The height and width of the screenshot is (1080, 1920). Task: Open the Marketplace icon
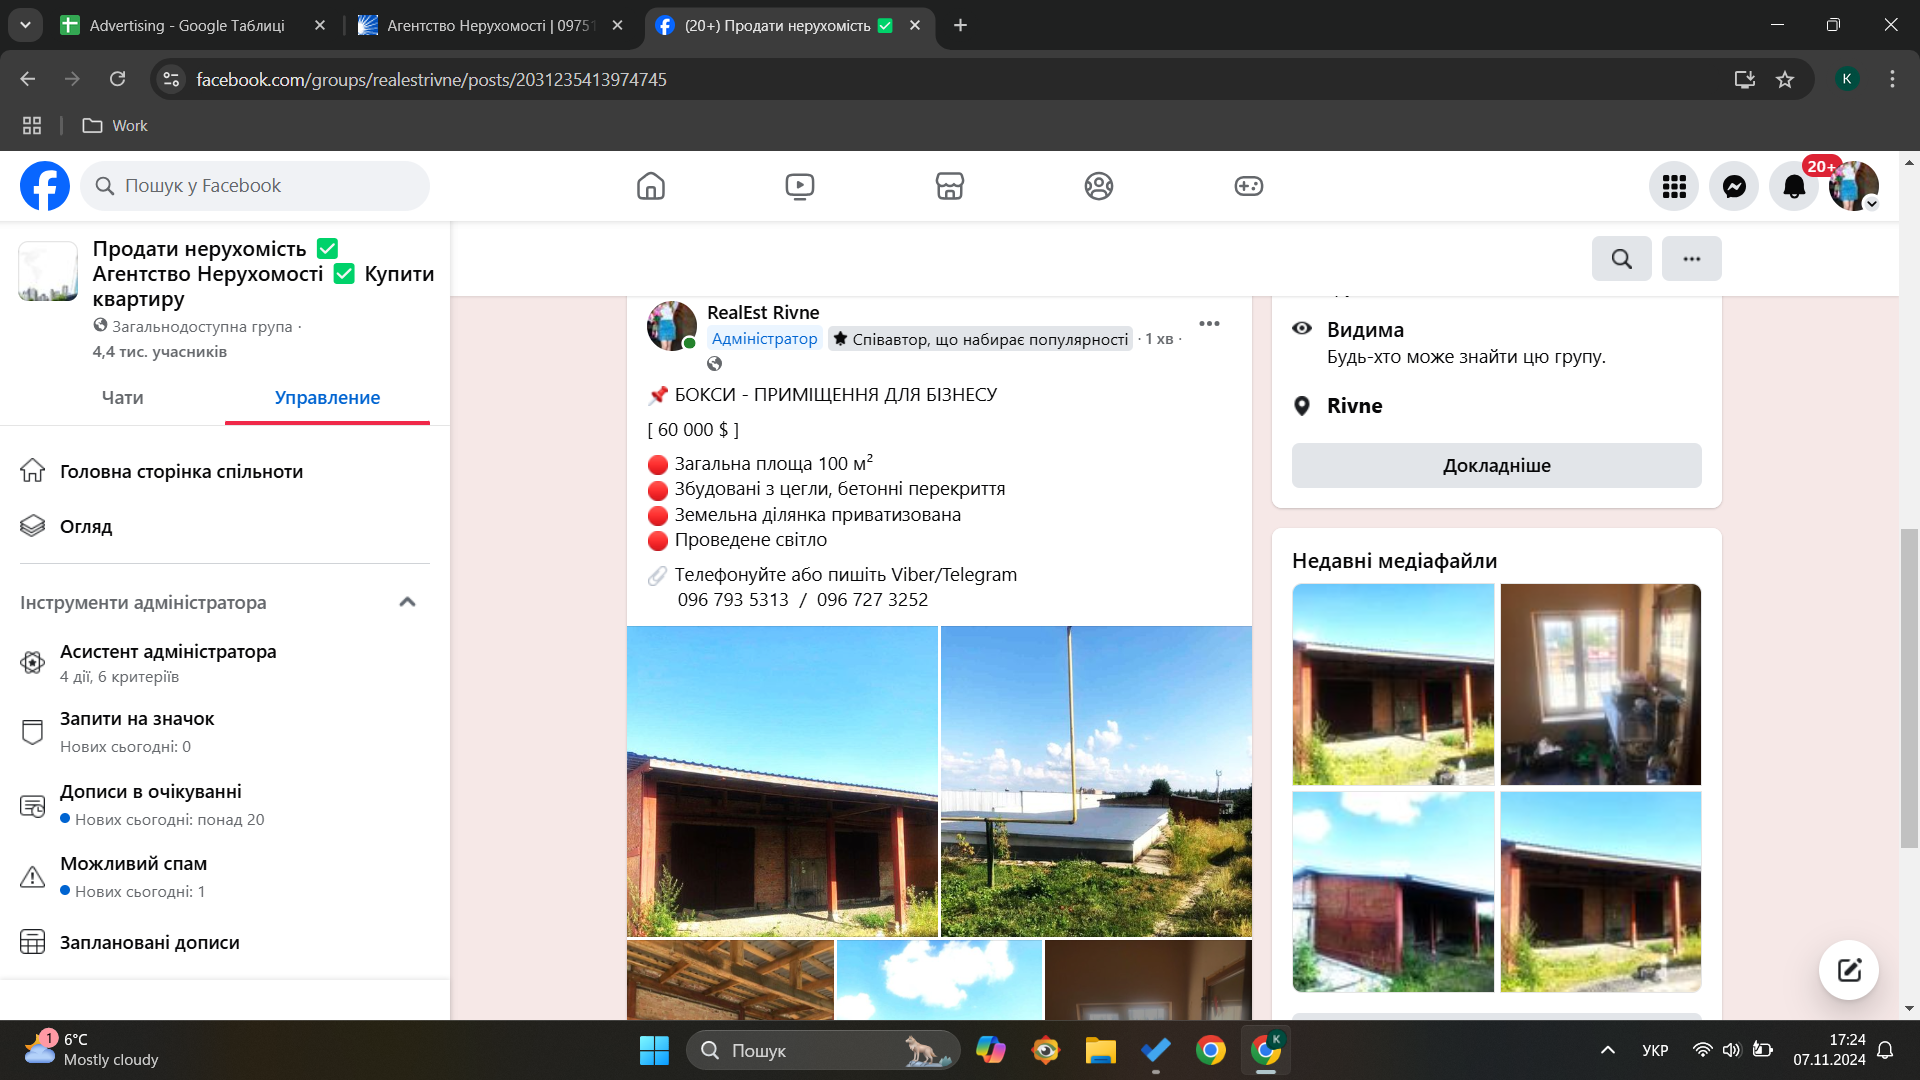click(x=949, y=186)
